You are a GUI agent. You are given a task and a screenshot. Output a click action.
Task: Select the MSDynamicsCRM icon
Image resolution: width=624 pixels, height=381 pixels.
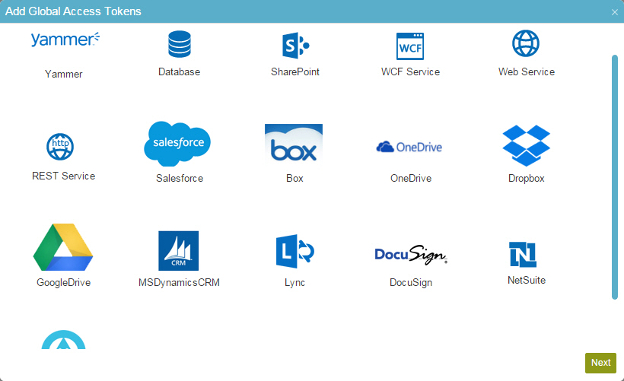[179, 251]
